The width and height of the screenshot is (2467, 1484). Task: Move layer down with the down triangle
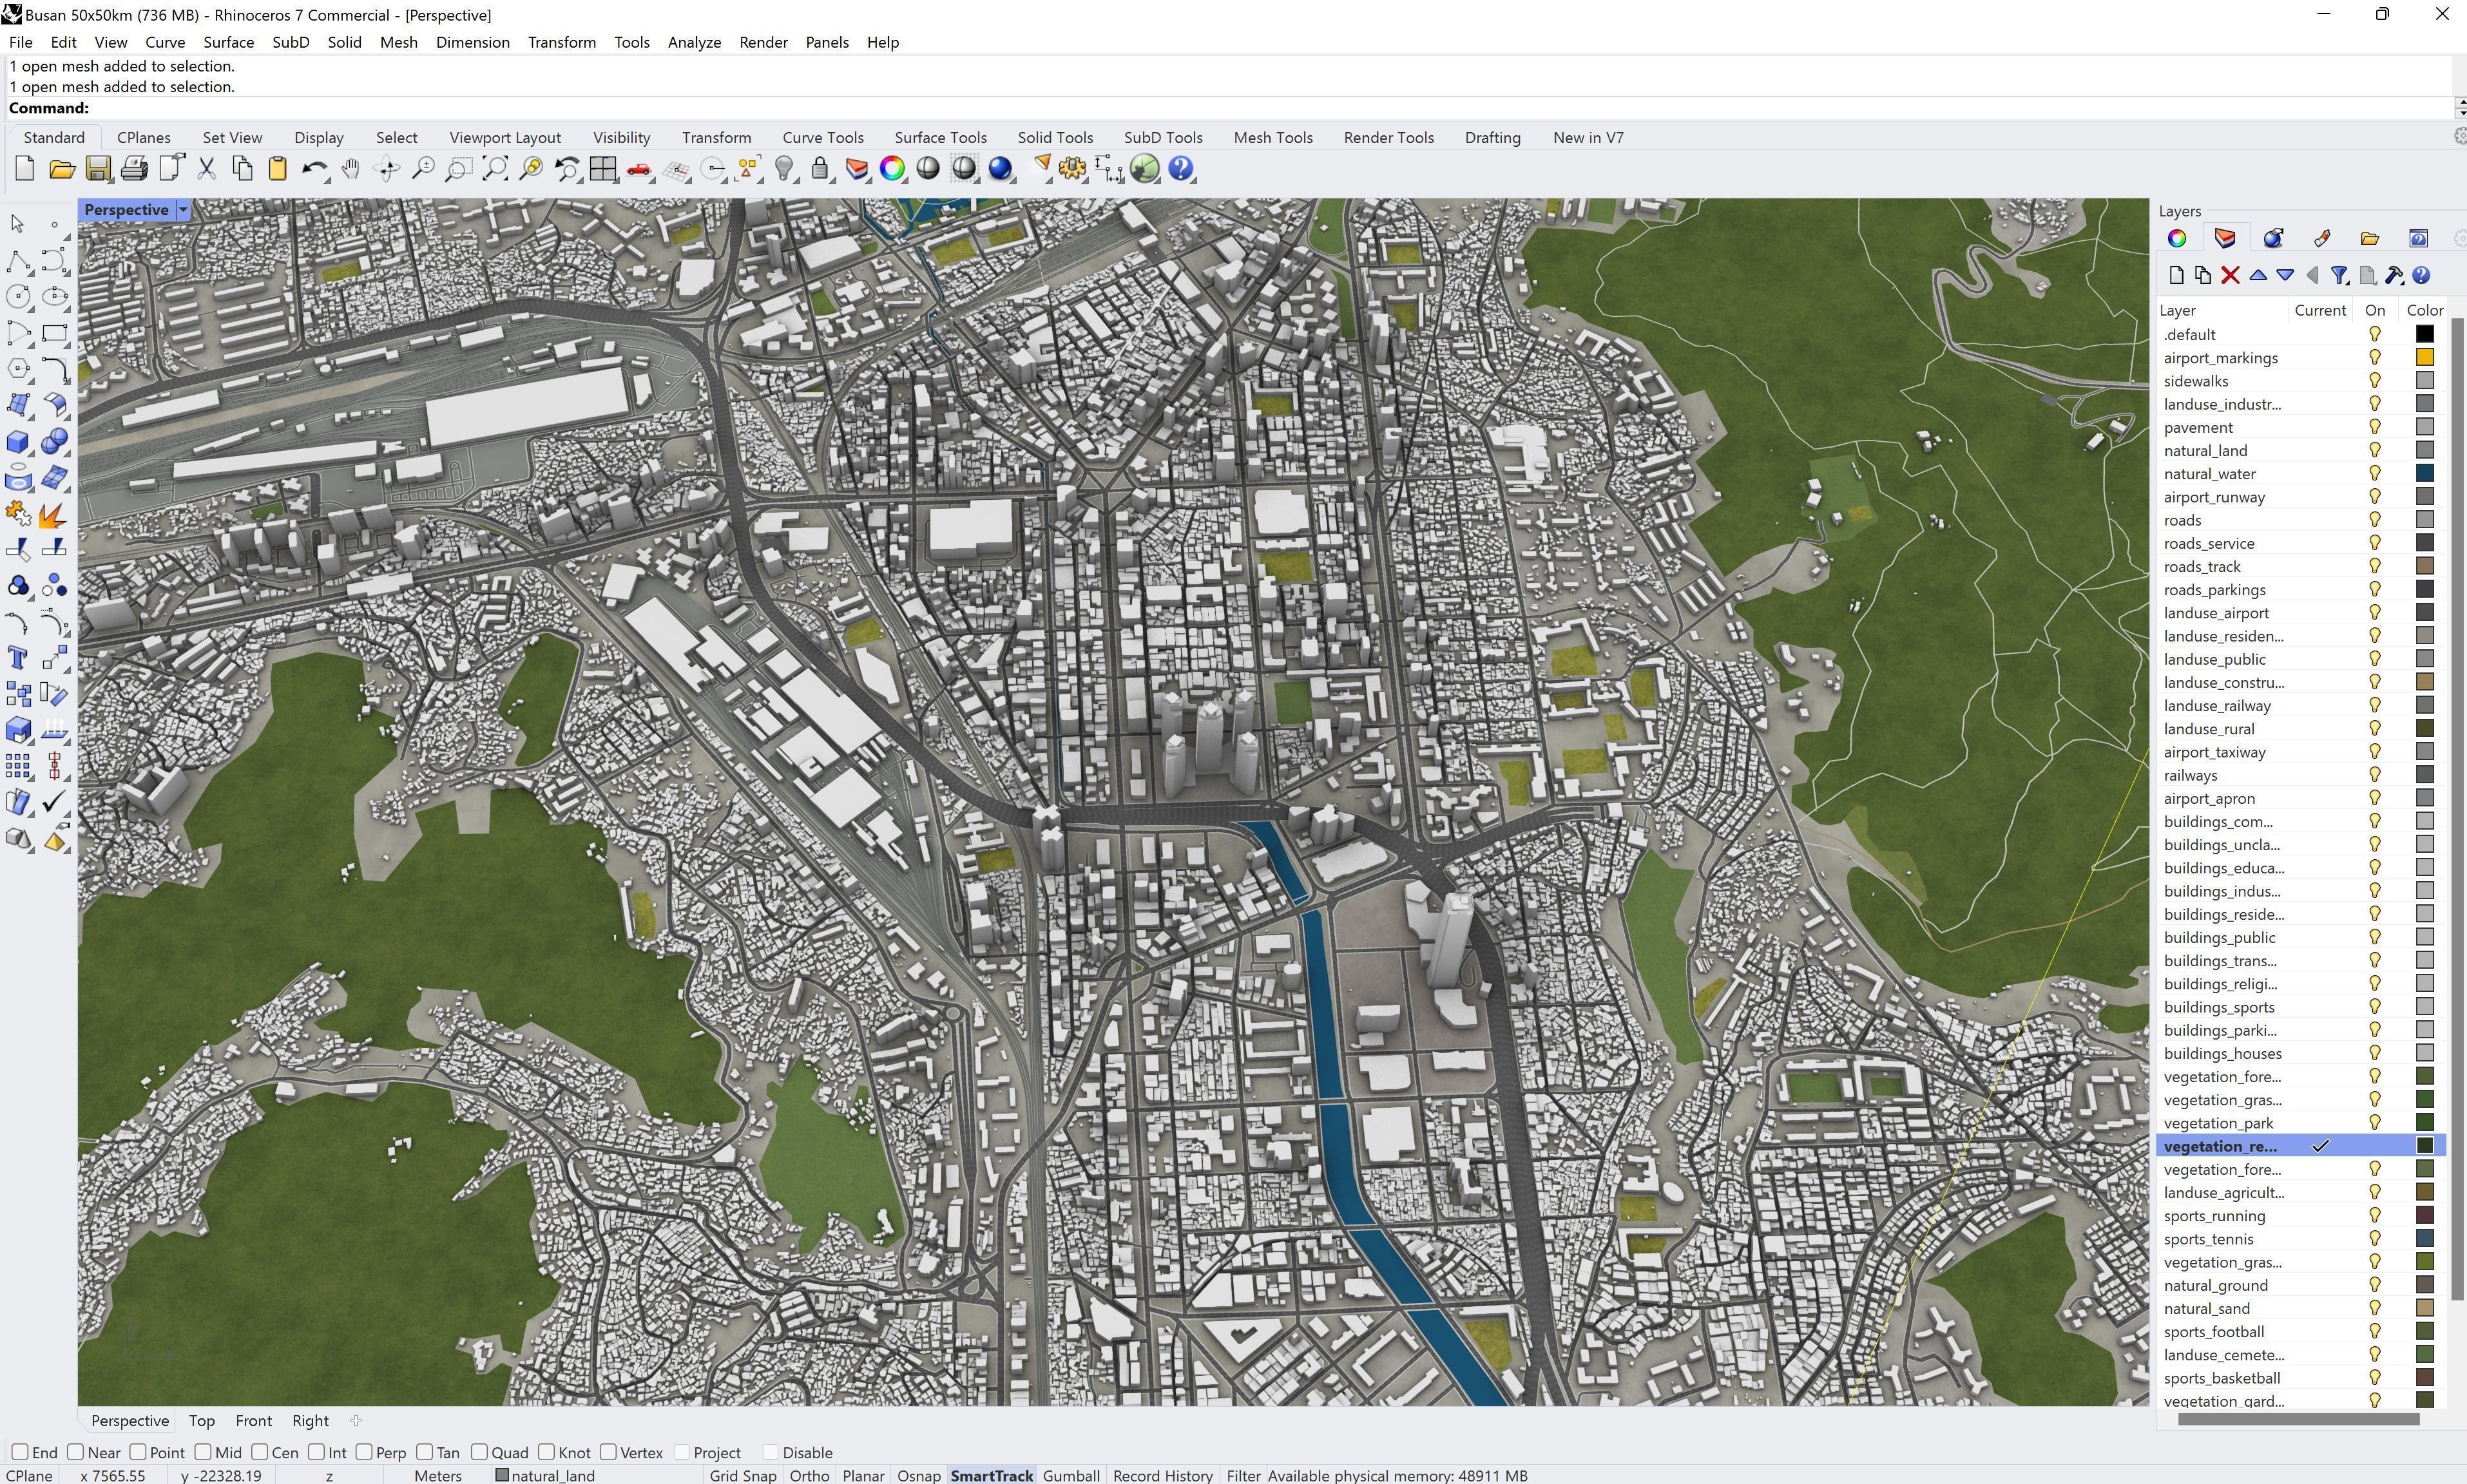pos(2285,275)
